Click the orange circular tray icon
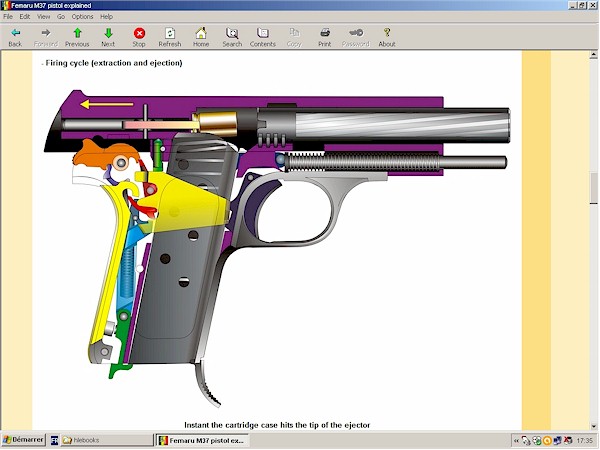The image size is (600, 450). [547, 441]
